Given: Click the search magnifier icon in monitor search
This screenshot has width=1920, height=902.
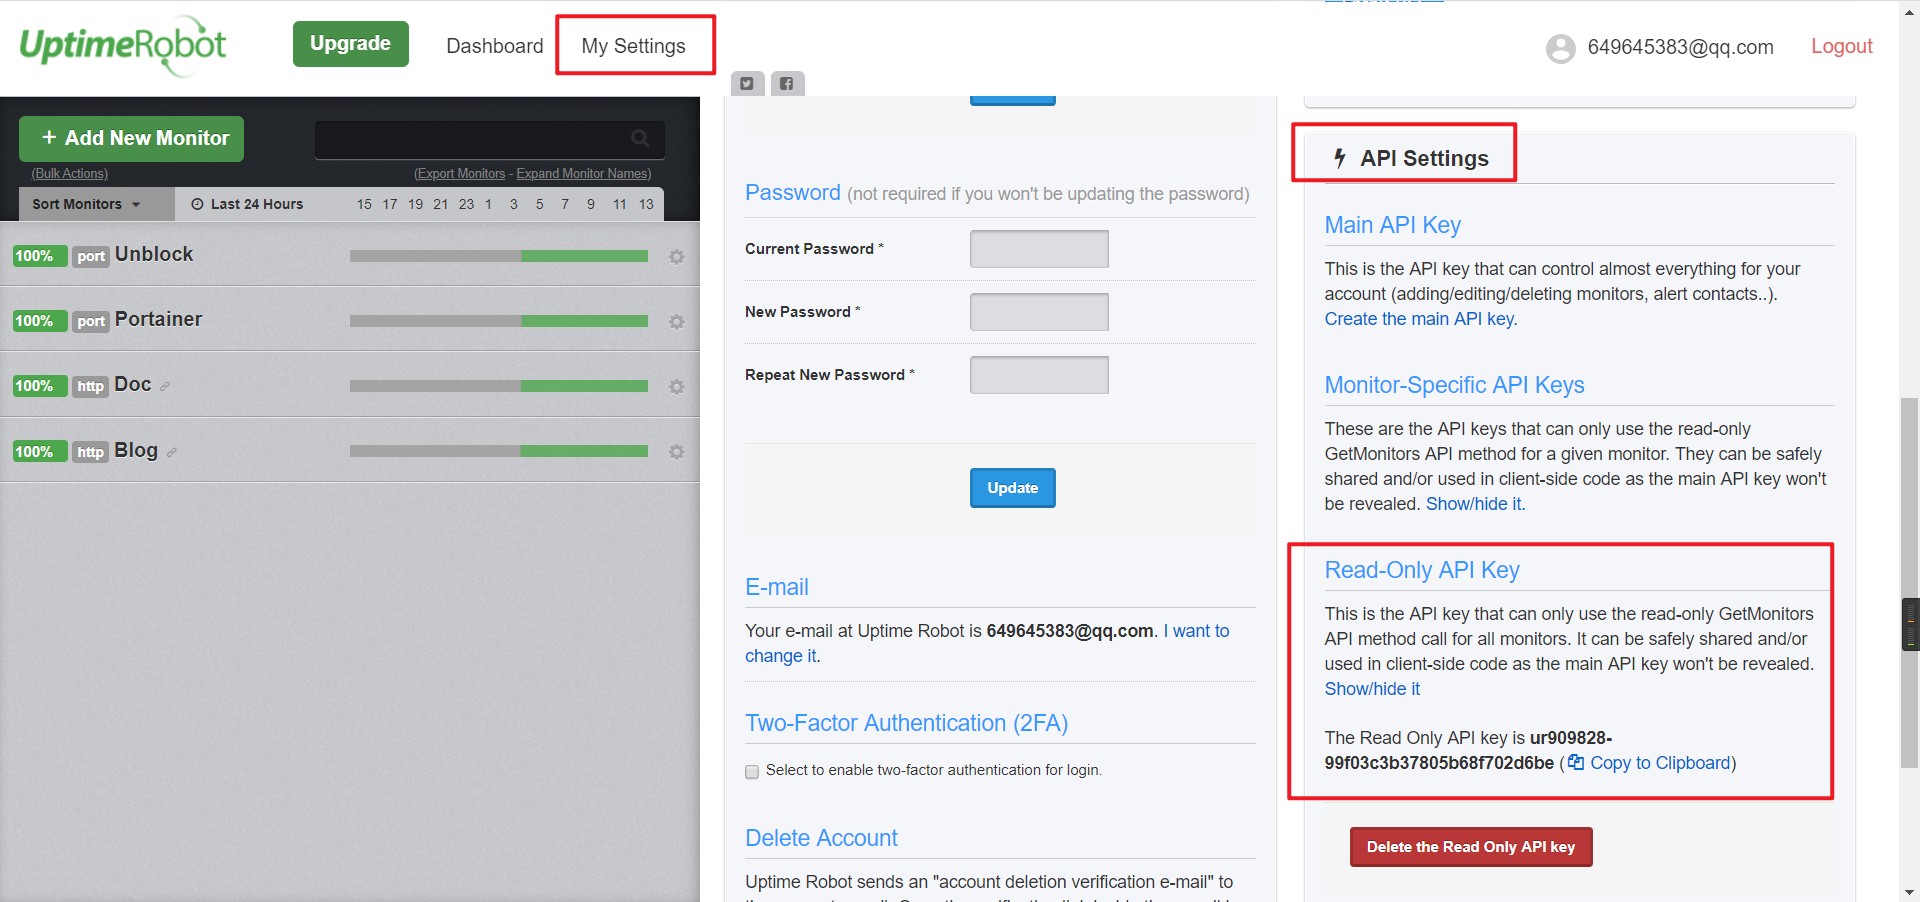Looking at the screenshot, I should 640,138.
